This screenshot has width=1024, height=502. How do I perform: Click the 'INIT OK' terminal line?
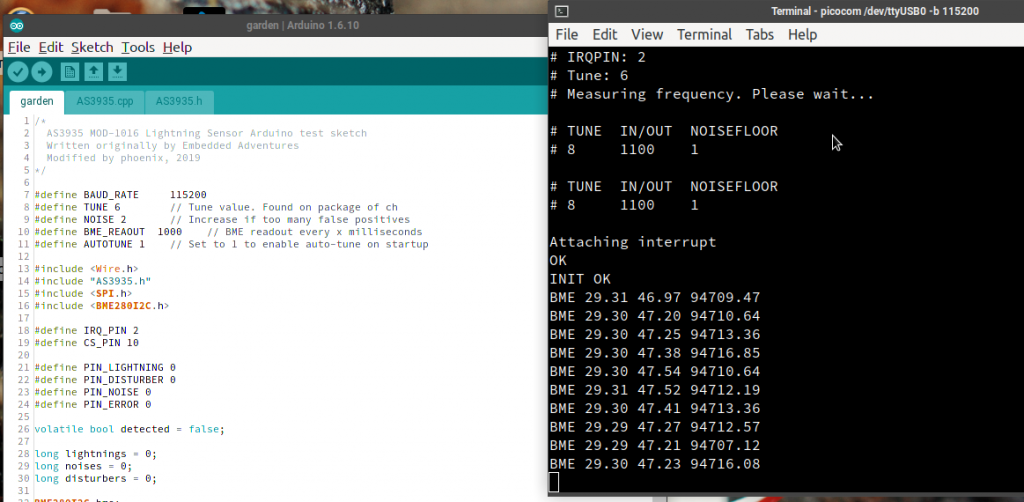click(x=580, y=279)
